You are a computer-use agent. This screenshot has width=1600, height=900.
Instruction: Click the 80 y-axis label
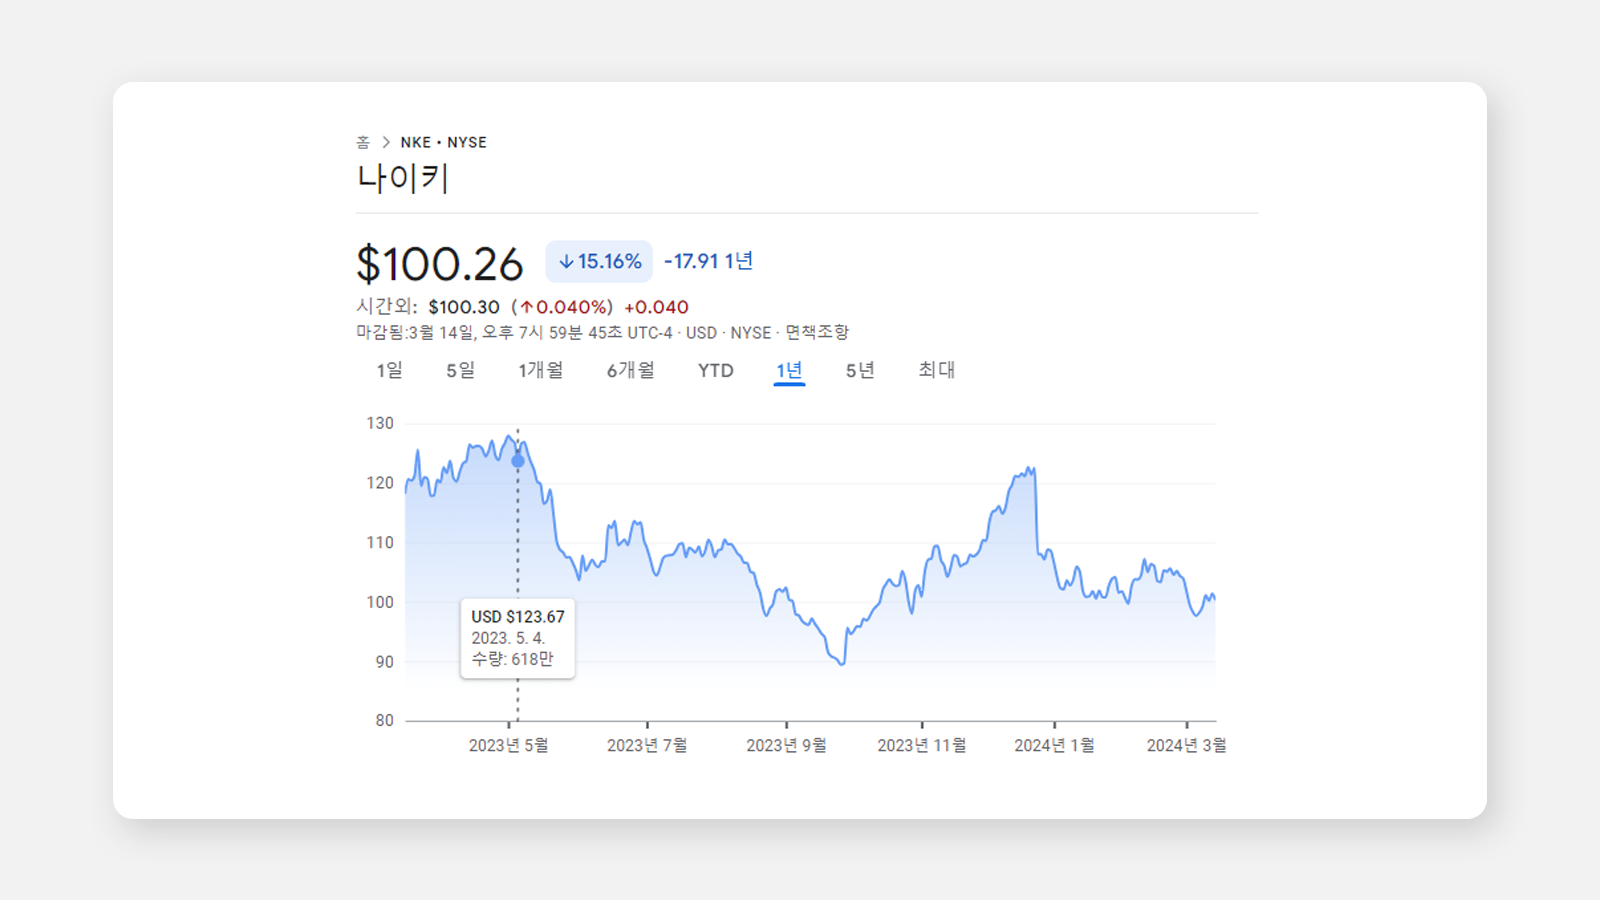click(384, 720)
